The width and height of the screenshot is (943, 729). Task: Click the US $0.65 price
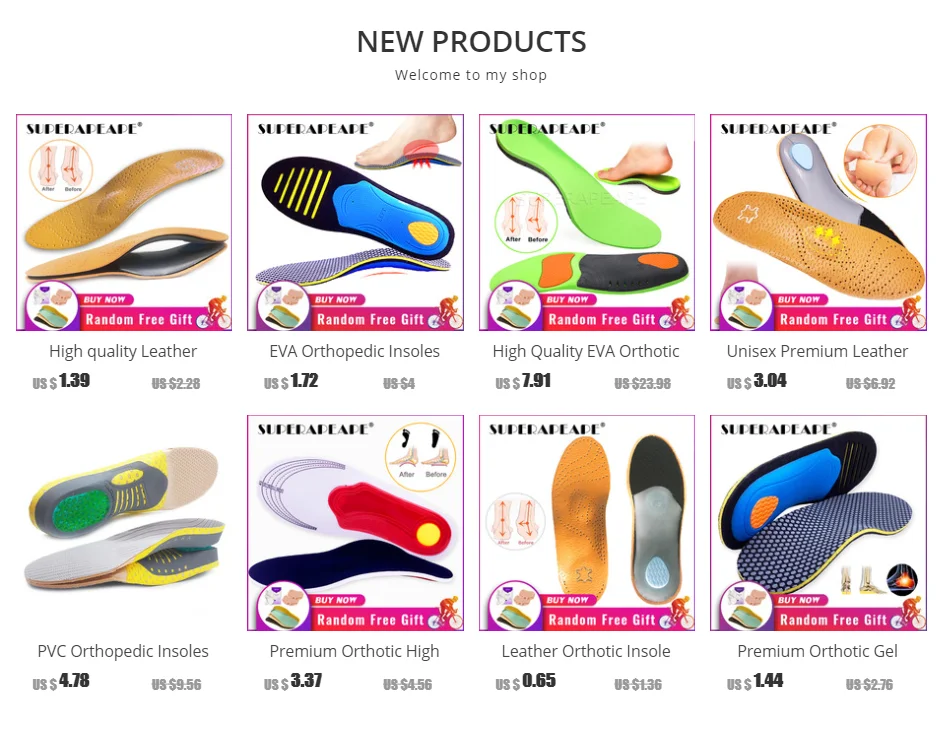point(526,681)
